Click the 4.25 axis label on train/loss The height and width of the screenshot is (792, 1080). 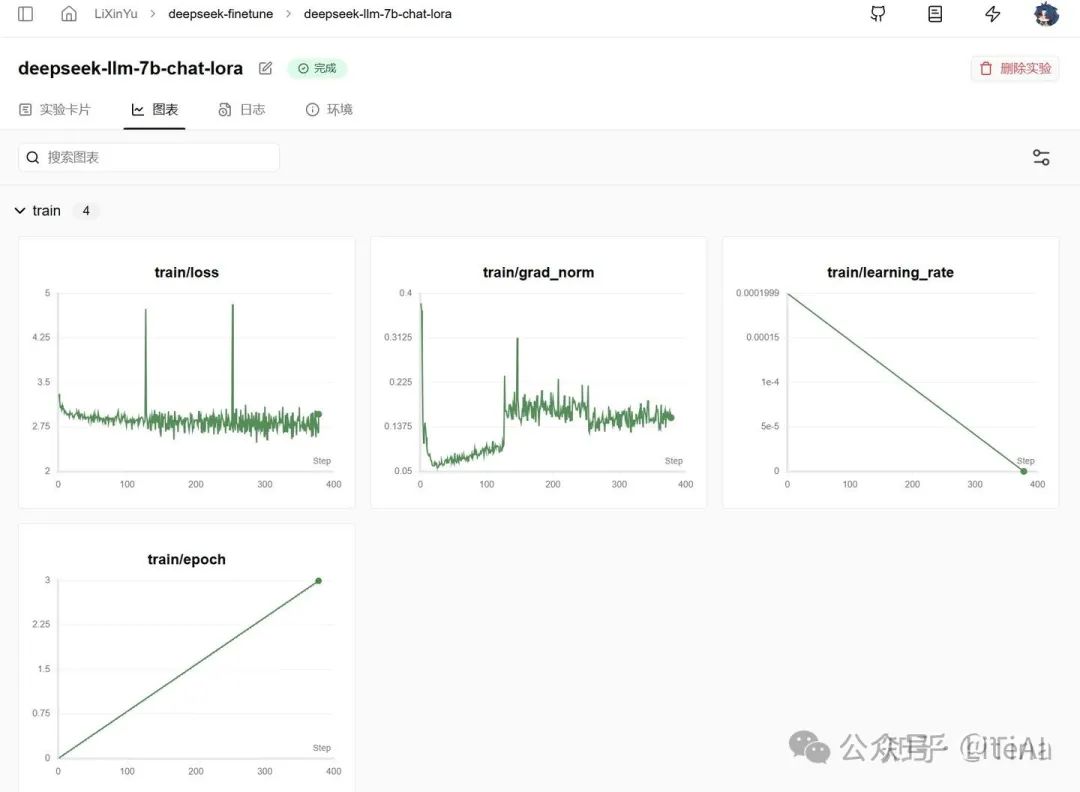(41, 337)
